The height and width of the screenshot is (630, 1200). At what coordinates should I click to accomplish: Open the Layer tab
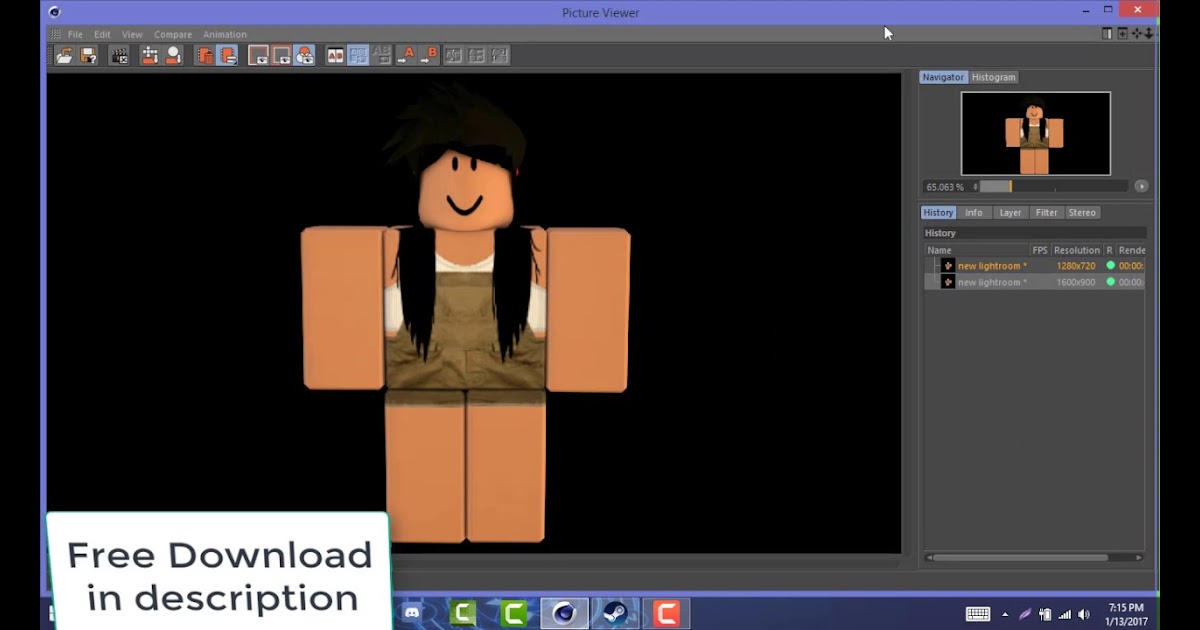click(x=1010, y=212)
